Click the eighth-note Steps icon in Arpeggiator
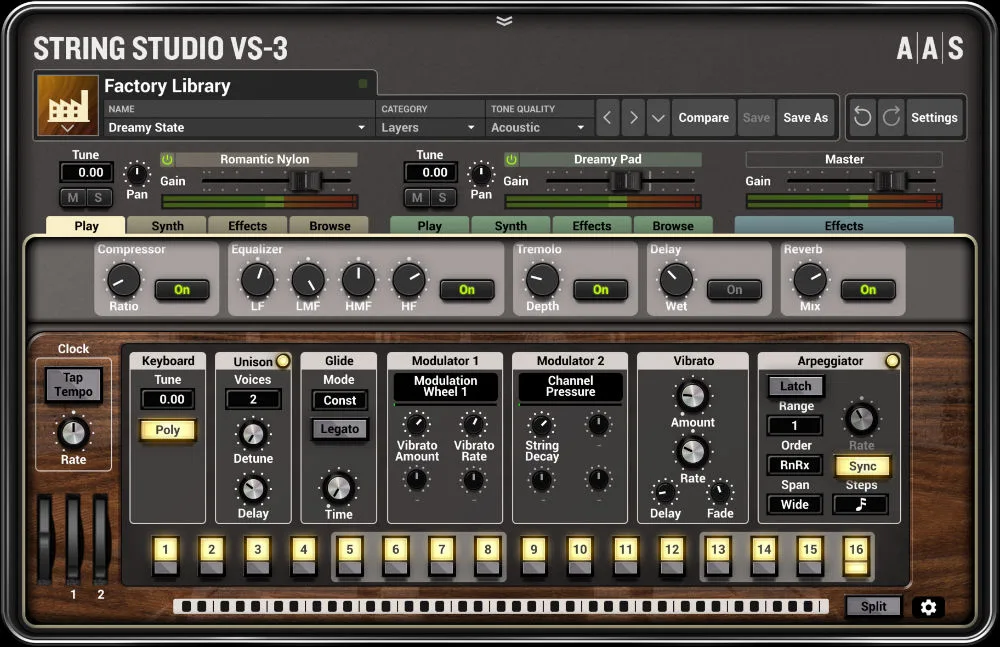This screenshot has height=647, width=1000. [x=858, y=505]
